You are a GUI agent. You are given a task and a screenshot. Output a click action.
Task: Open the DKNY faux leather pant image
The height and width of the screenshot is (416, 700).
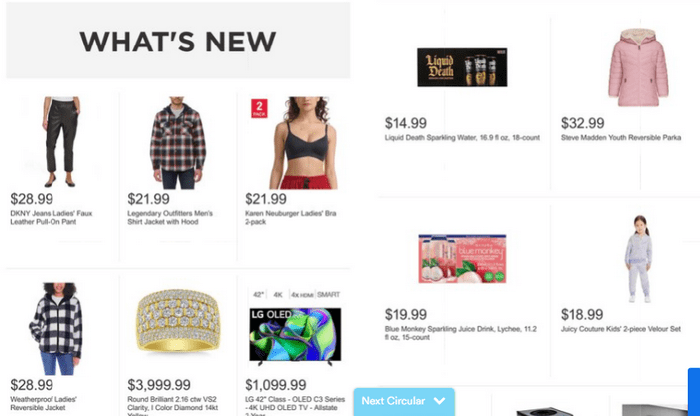[61, 142]
